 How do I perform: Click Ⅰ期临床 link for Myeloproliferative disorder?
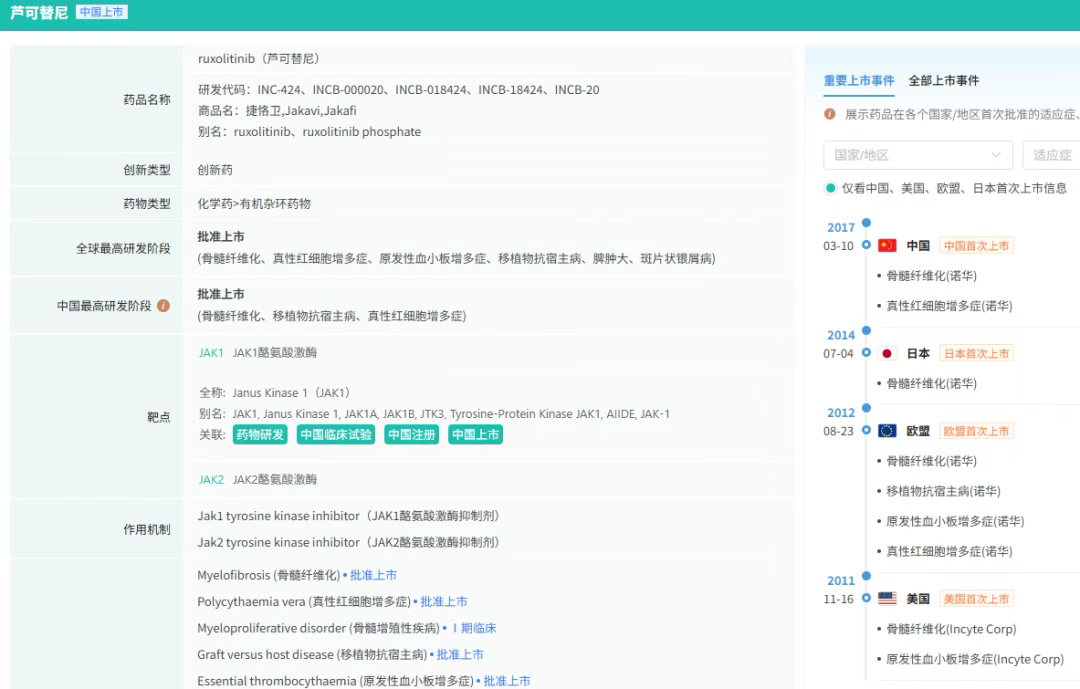point(473,629)
